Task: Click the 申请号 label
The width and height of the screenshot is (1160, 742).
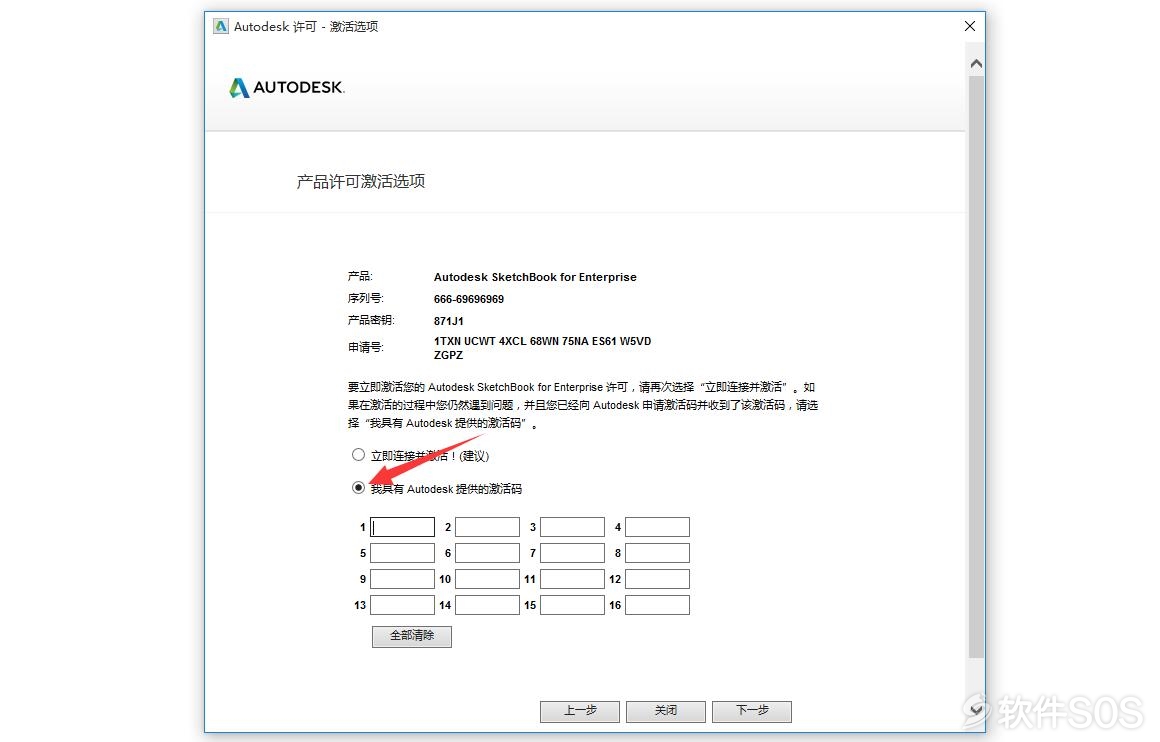Action: pyautogui.click(x=365, y=347)
